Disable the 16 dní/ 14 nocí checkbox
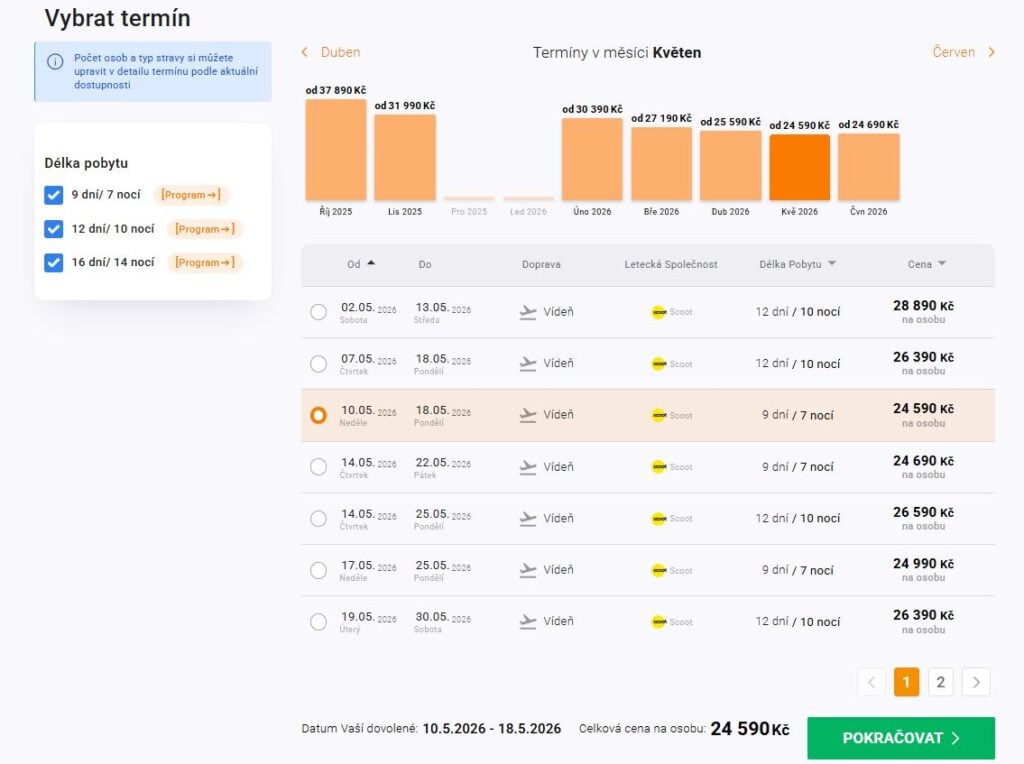This screenshot has width=1024, height=764. [x=54, y=263]
